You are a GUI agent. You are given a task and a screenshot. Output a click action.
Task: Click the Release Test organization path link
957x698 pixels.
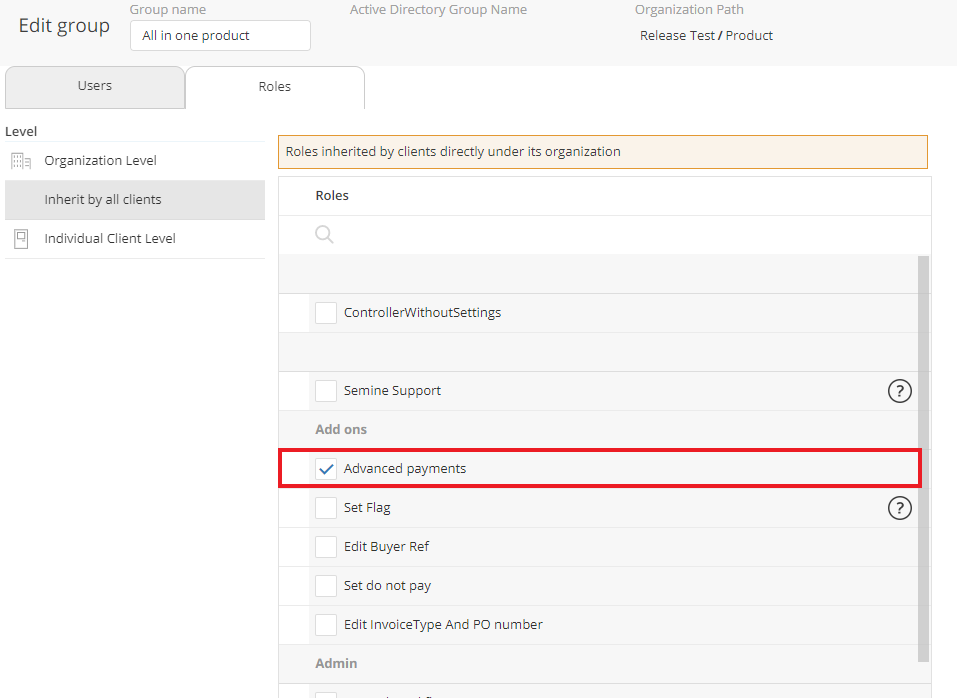click(677, 36)
